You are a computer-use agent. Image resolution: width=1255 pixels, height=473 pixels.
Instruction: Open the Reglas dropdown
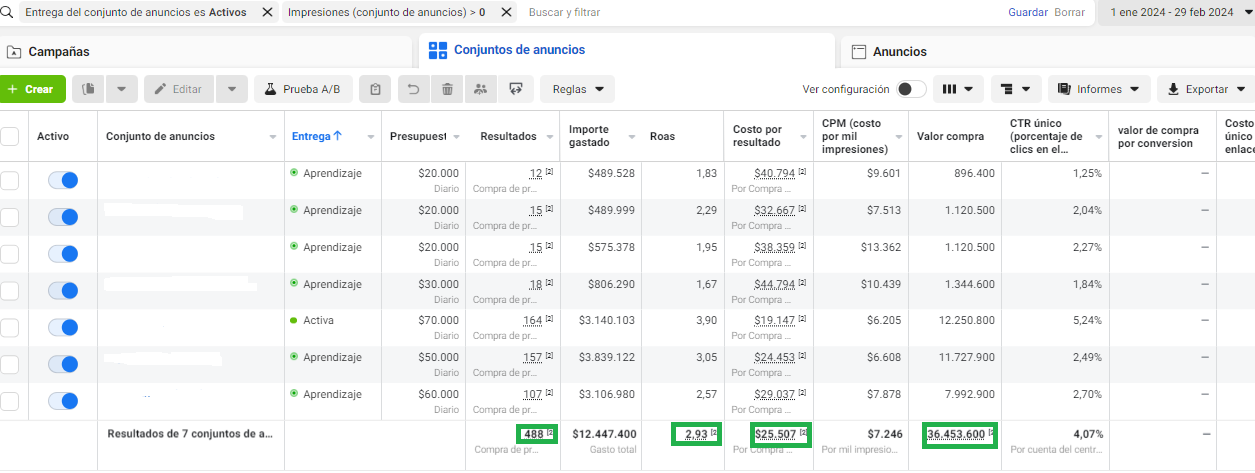(x=578, y=89)
